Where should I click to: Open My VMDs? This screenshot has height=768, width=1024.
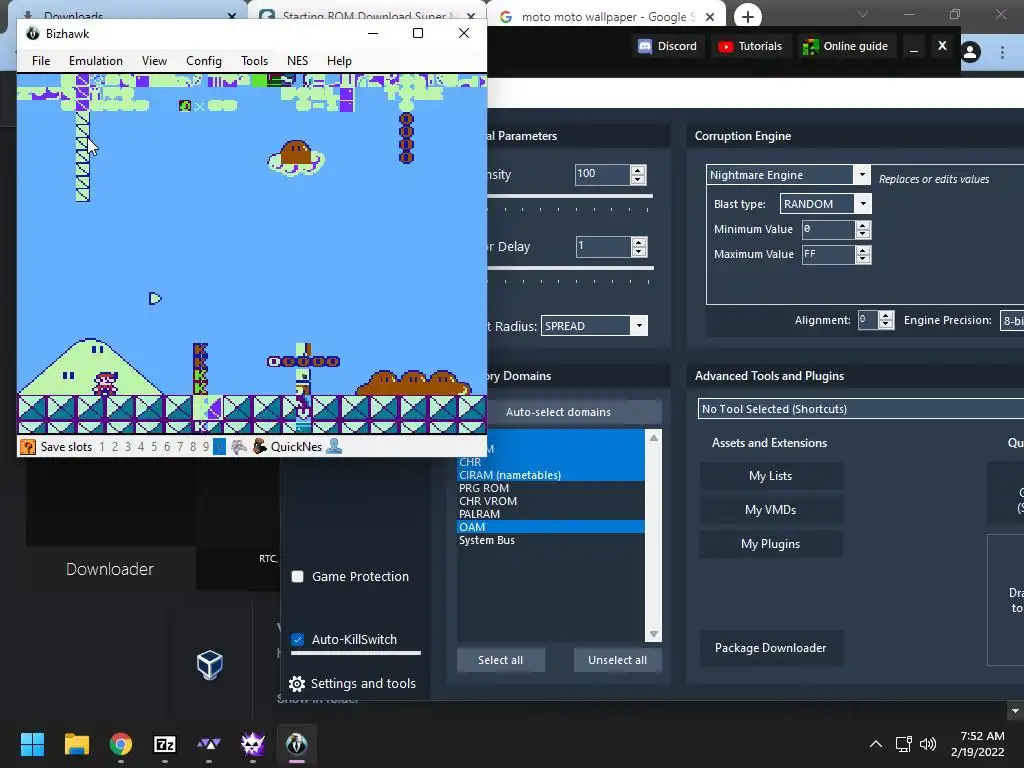pos(771,510)
